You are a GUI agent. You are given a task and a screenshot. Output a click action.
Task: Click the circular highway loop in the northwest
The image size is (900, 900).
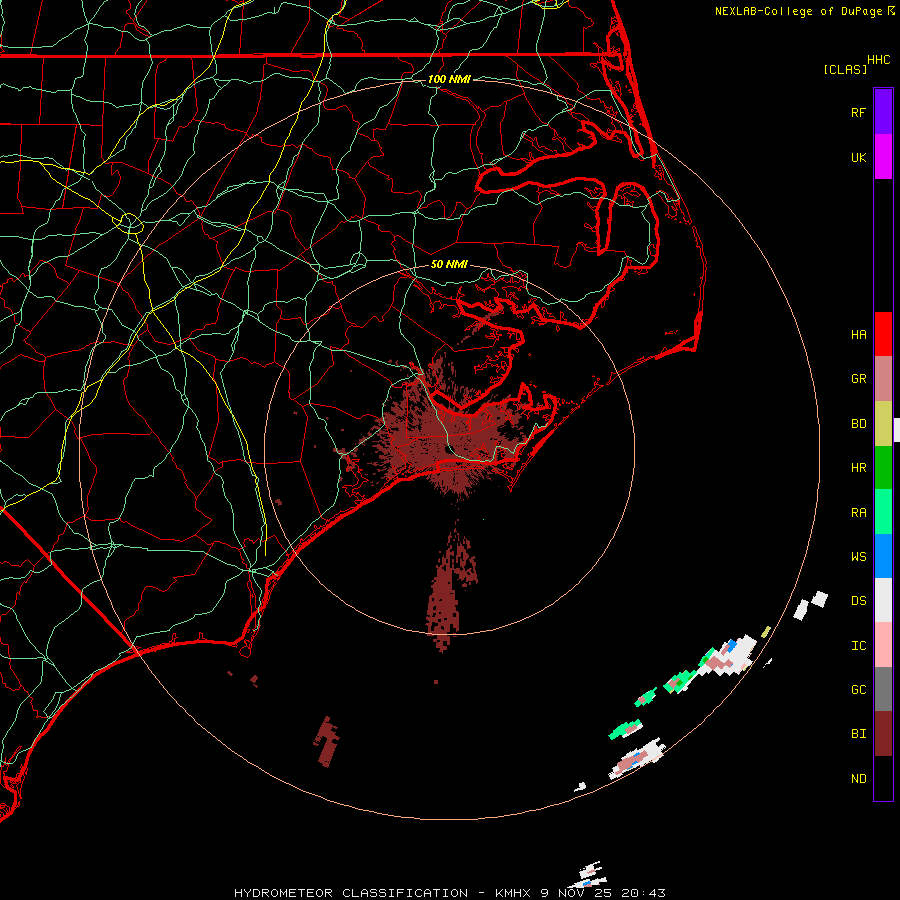pos(130,223)
